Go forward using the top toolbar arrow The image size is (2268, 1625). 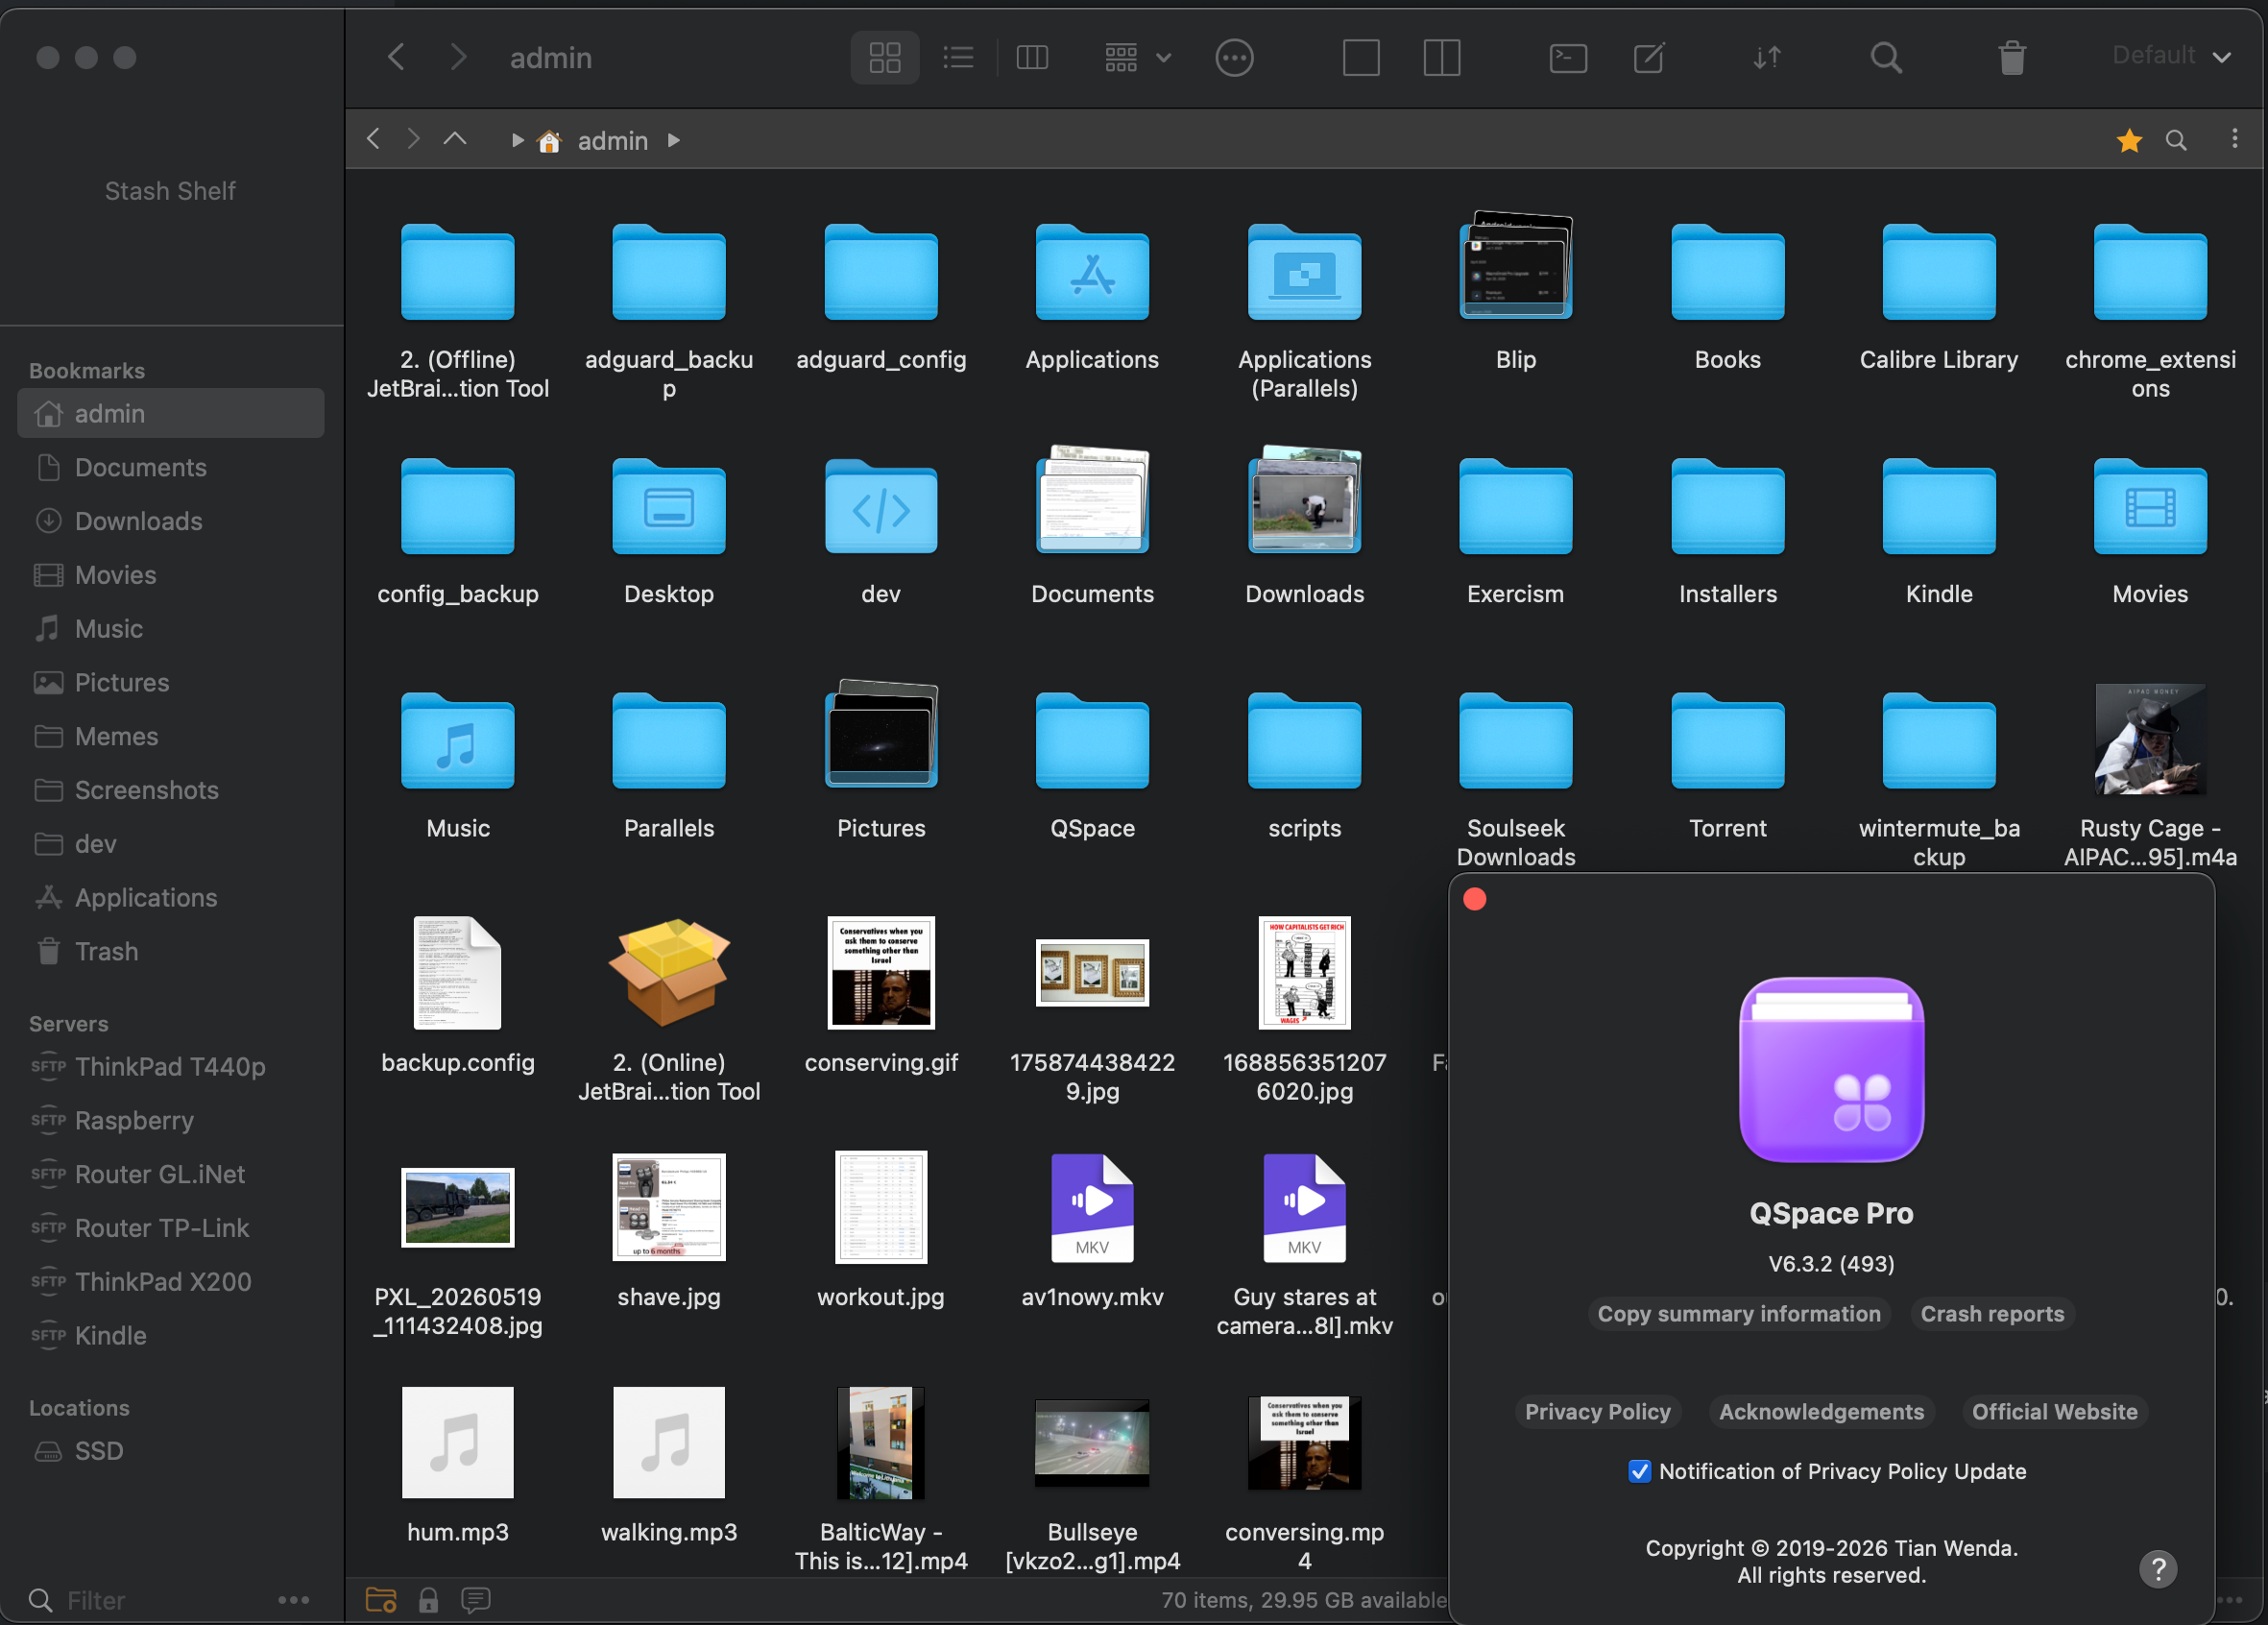[458, 57]
